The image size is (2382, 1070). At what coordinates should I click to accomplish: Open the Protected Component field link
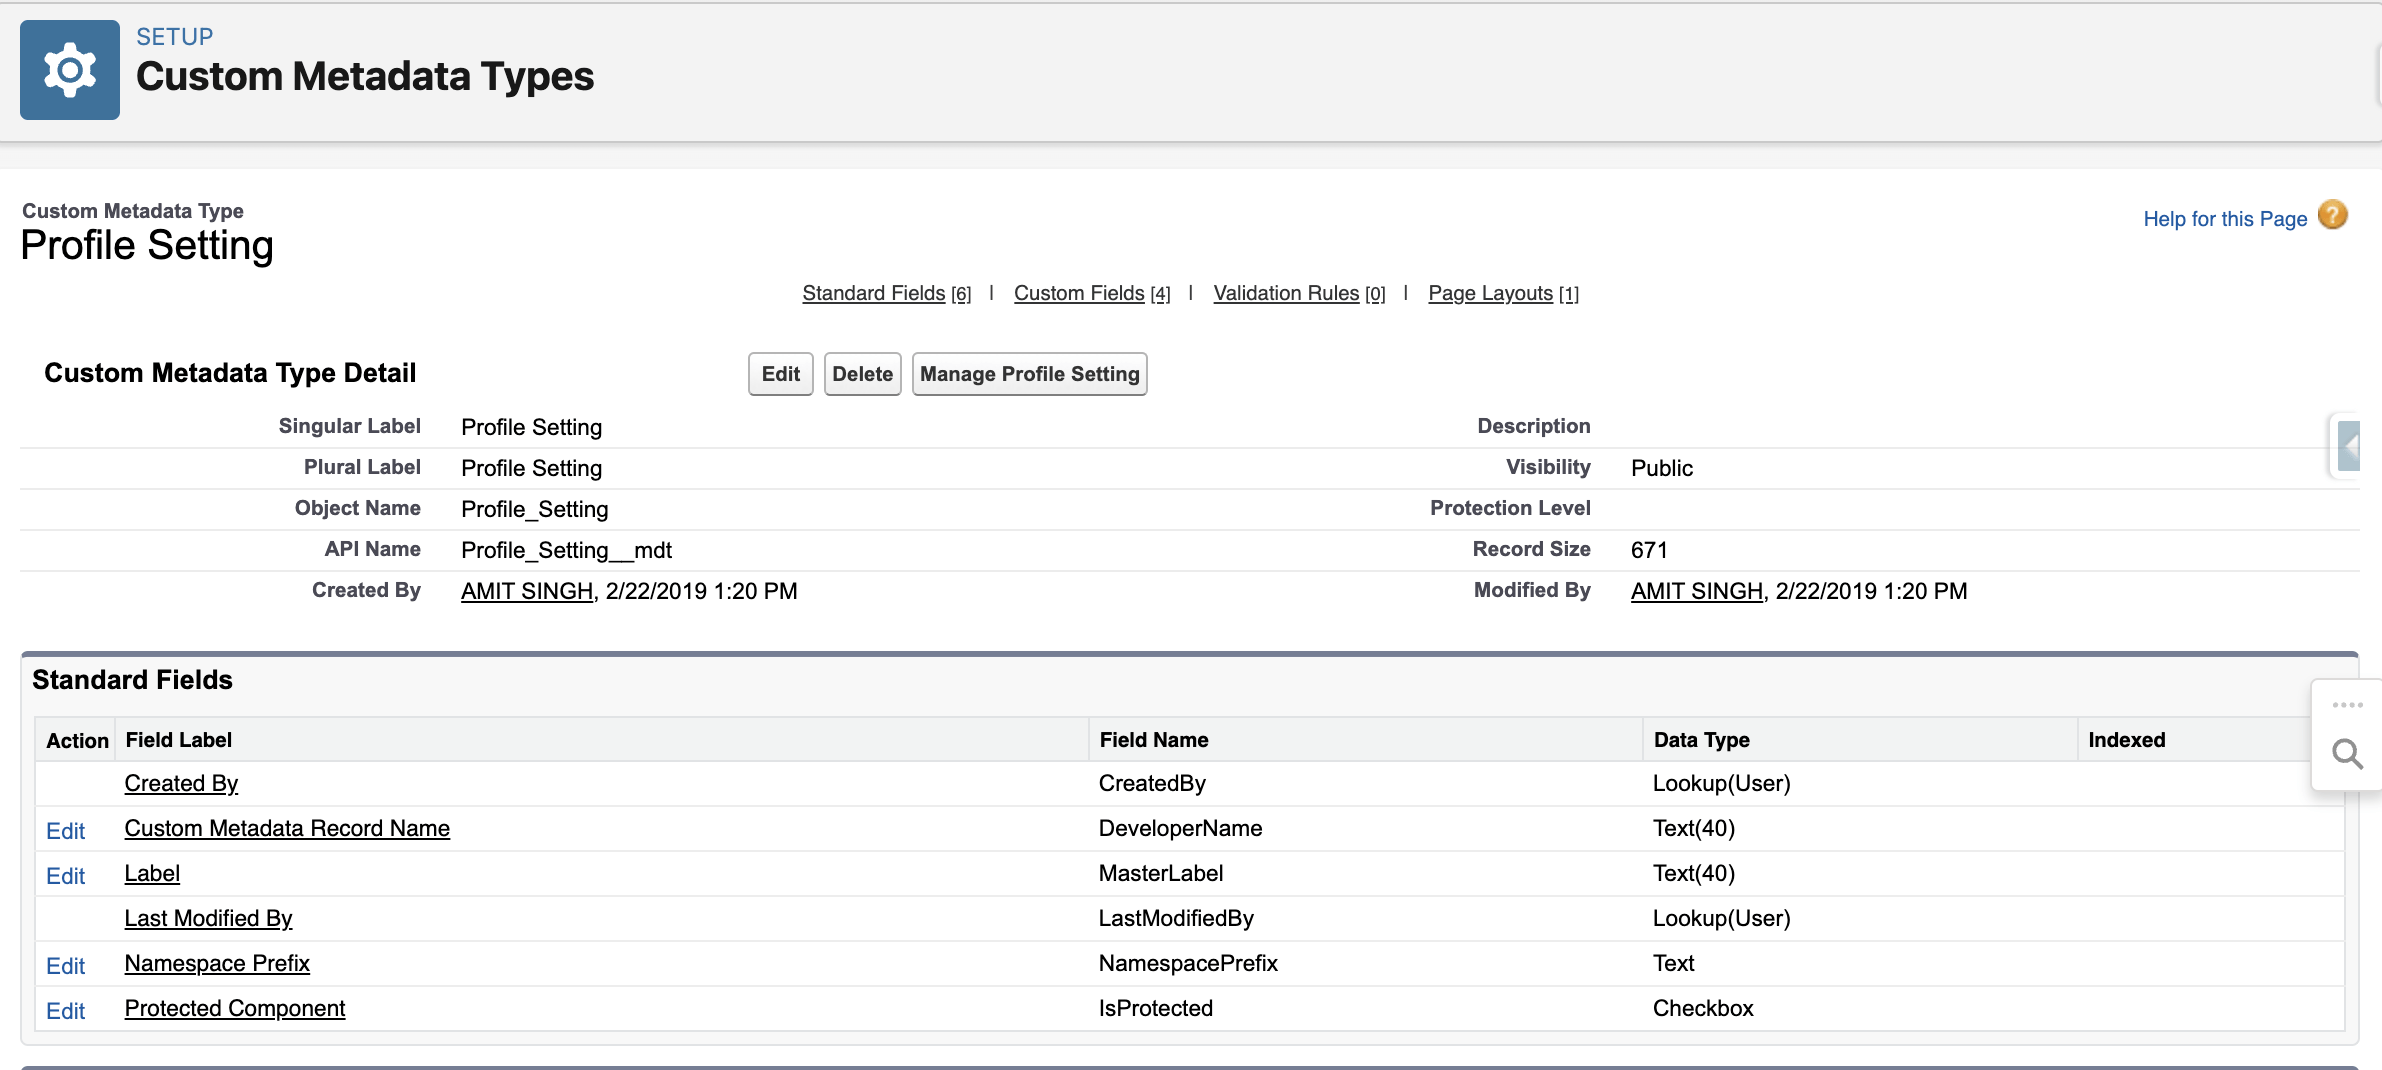tap(235, 1008)
